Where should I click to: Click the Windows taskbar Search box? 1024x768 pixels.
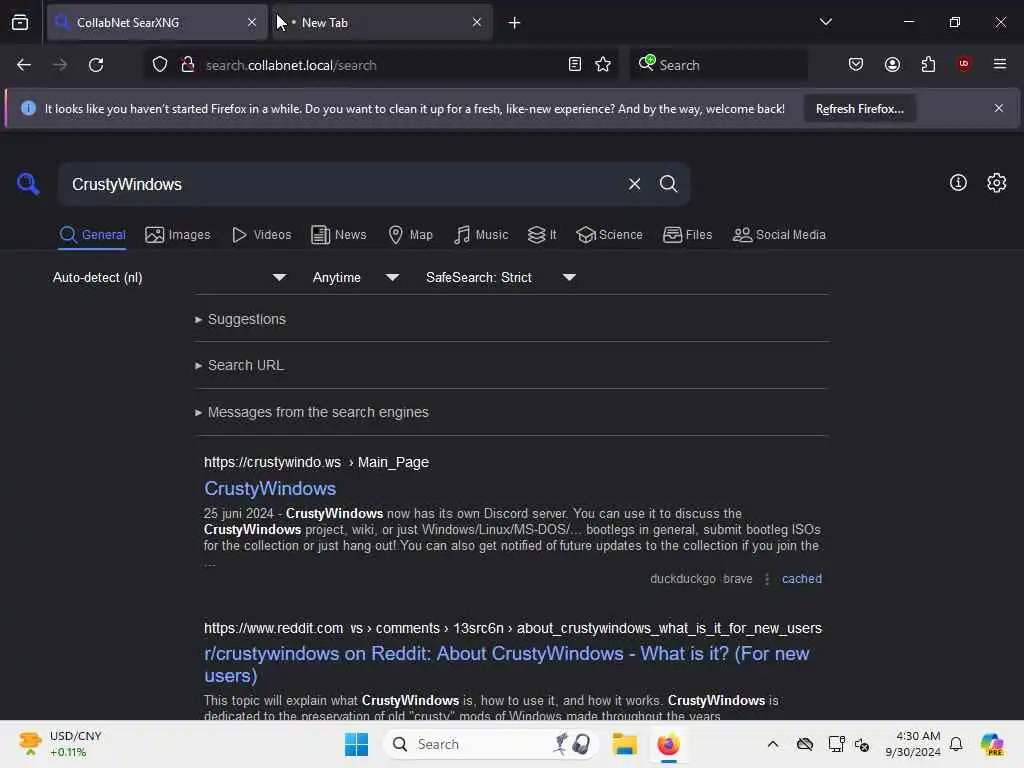tap(490, 744)
